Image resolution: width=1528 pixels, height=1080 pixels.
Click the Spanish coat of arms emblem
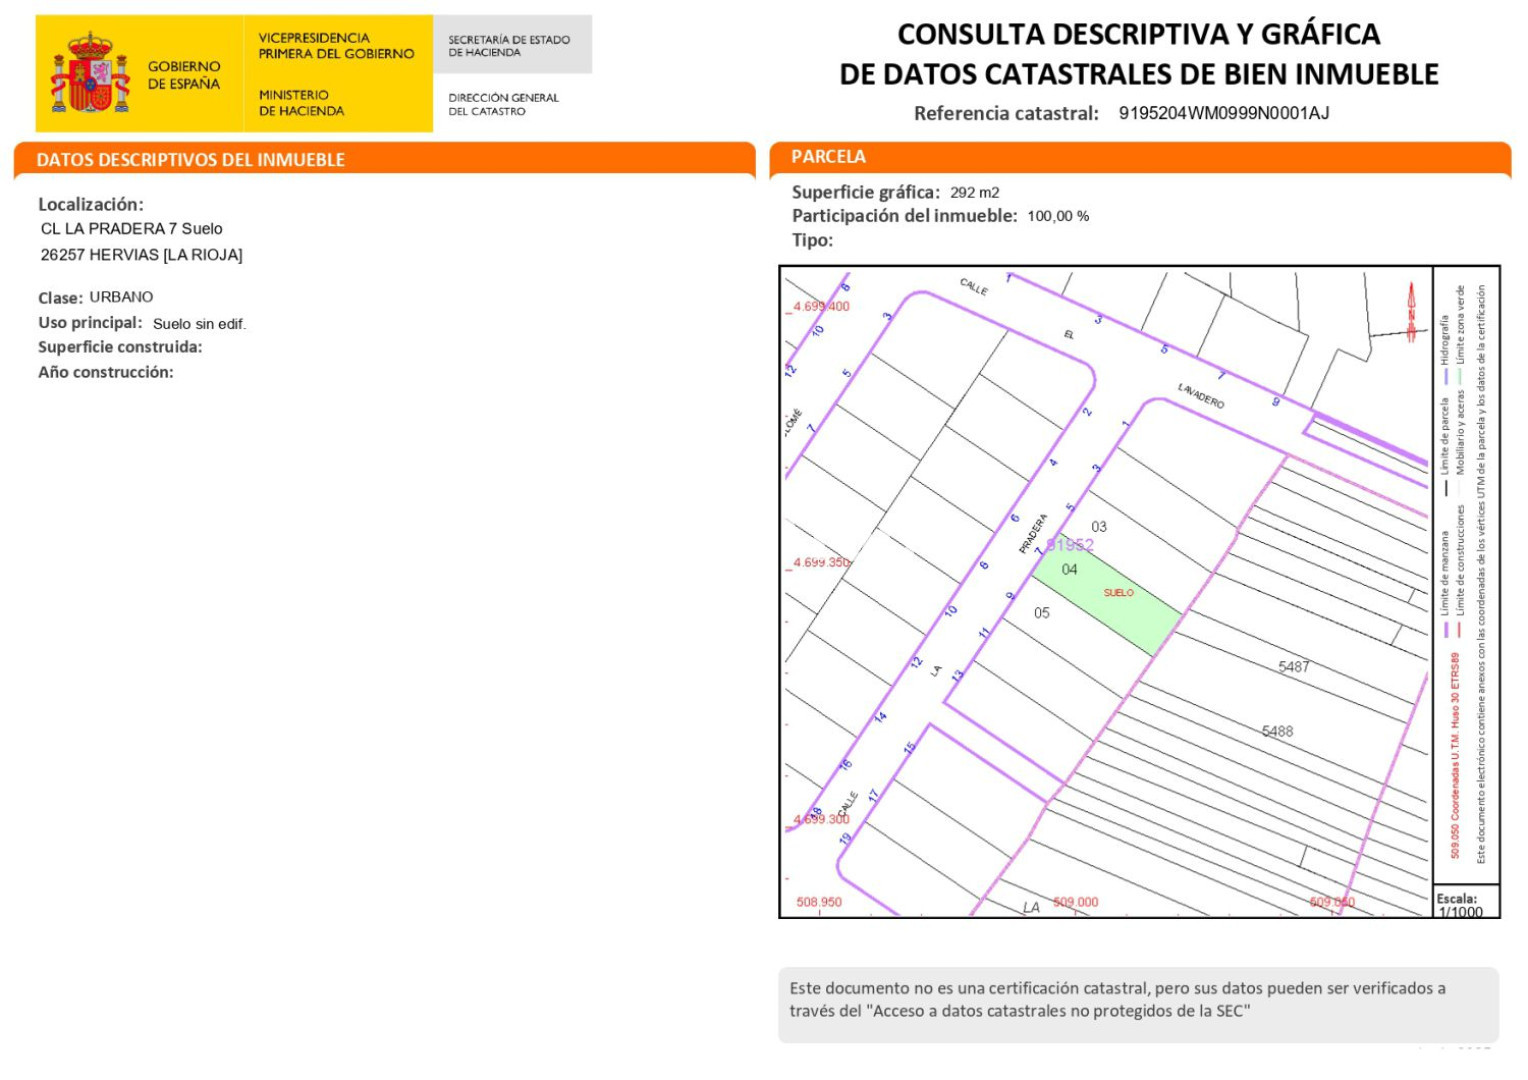coord(90,73)
